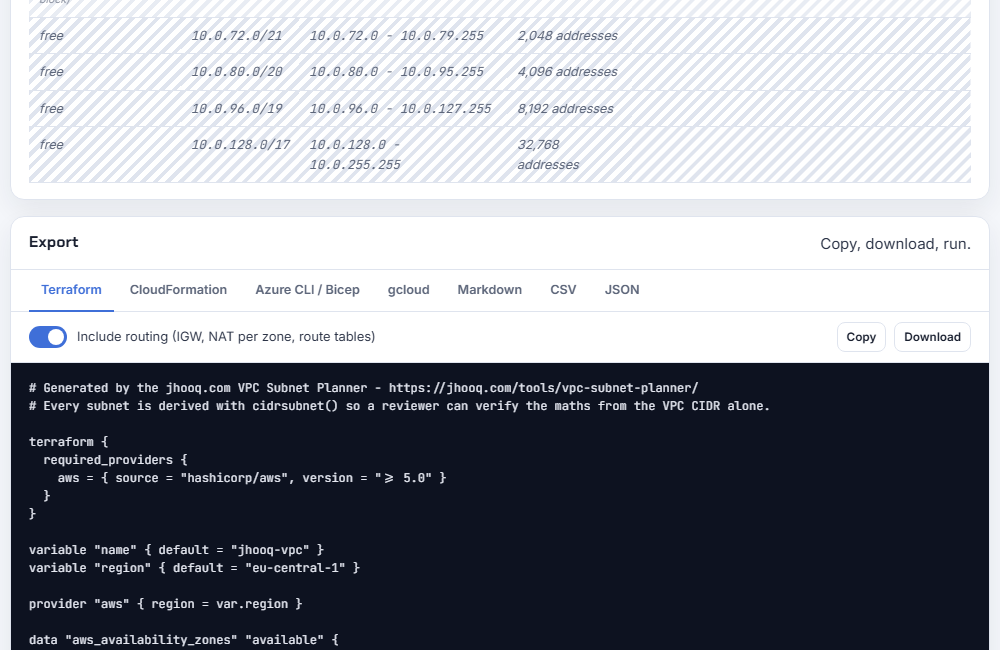Click 'free' label in the 10.0.80.0/20 row
The image size is (1000, 650).
(x=52, y=72)
